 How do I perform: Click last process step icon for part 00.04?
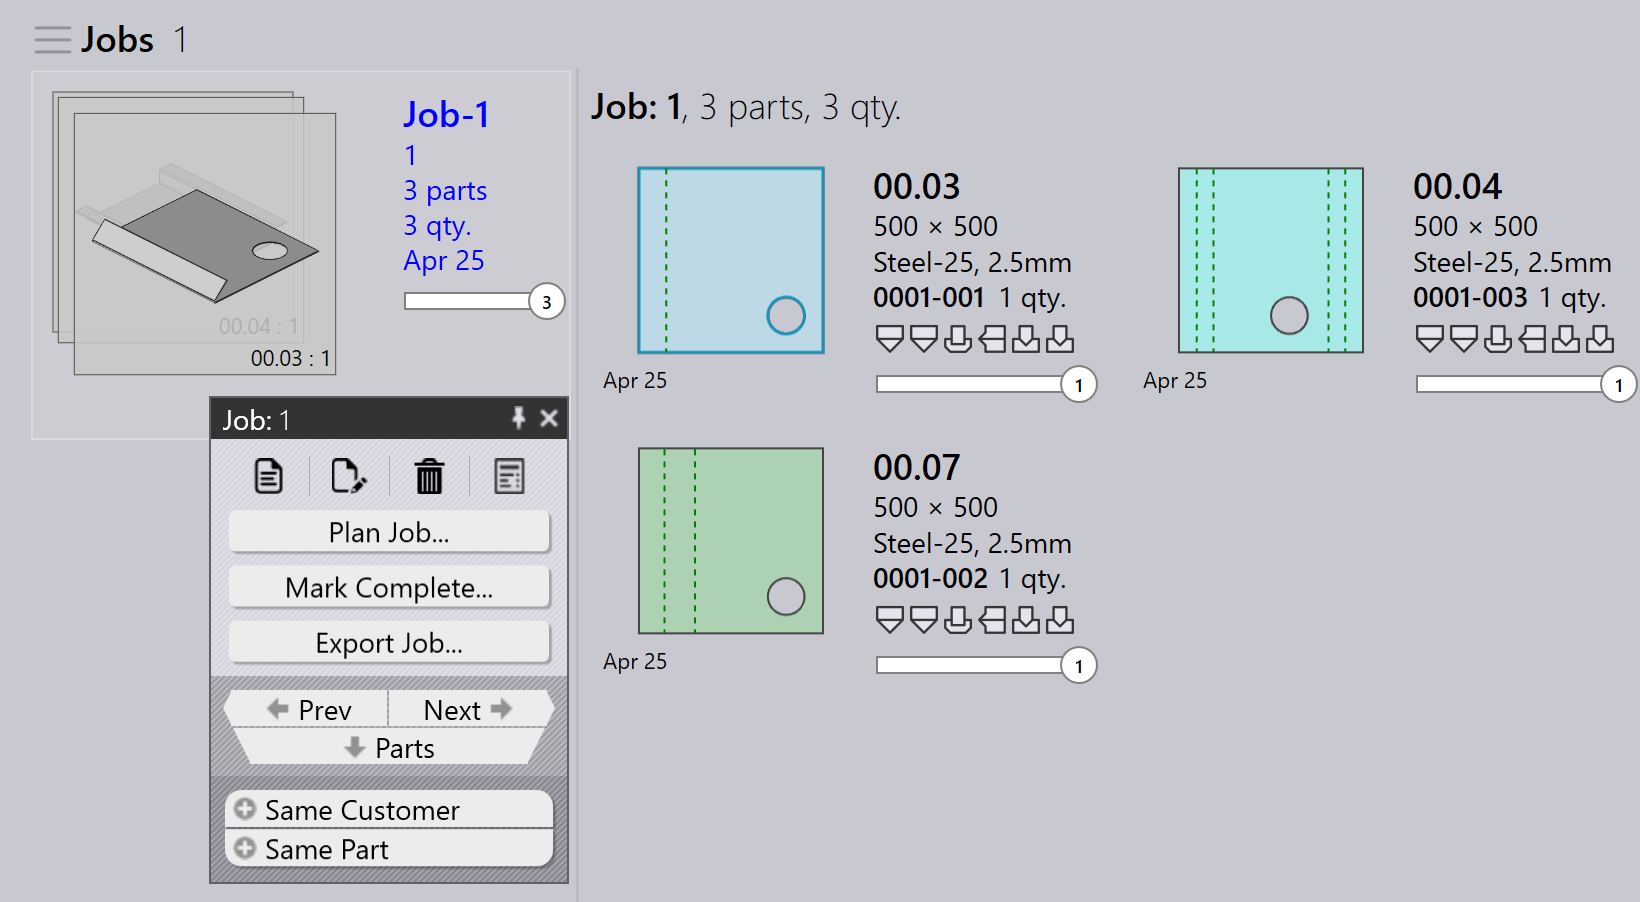[1600, 339]
